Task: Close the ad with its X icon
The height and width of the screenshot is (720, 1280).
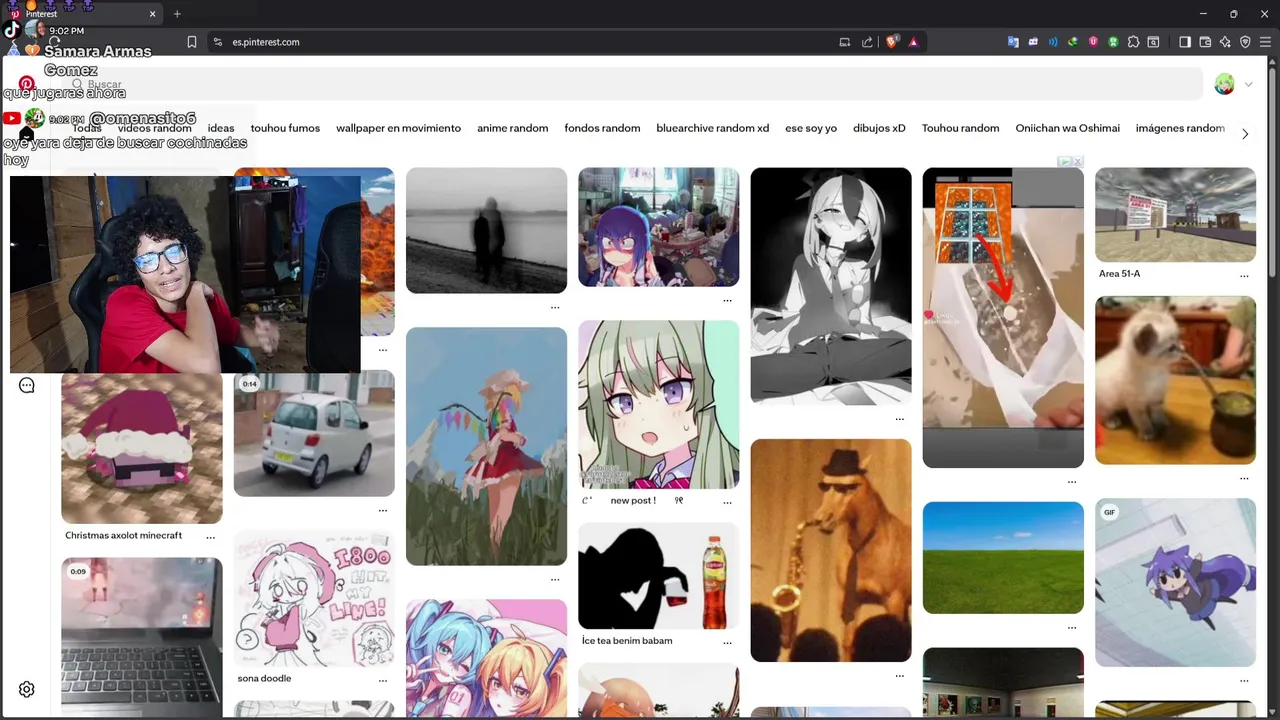Action: pos(1078,161)
